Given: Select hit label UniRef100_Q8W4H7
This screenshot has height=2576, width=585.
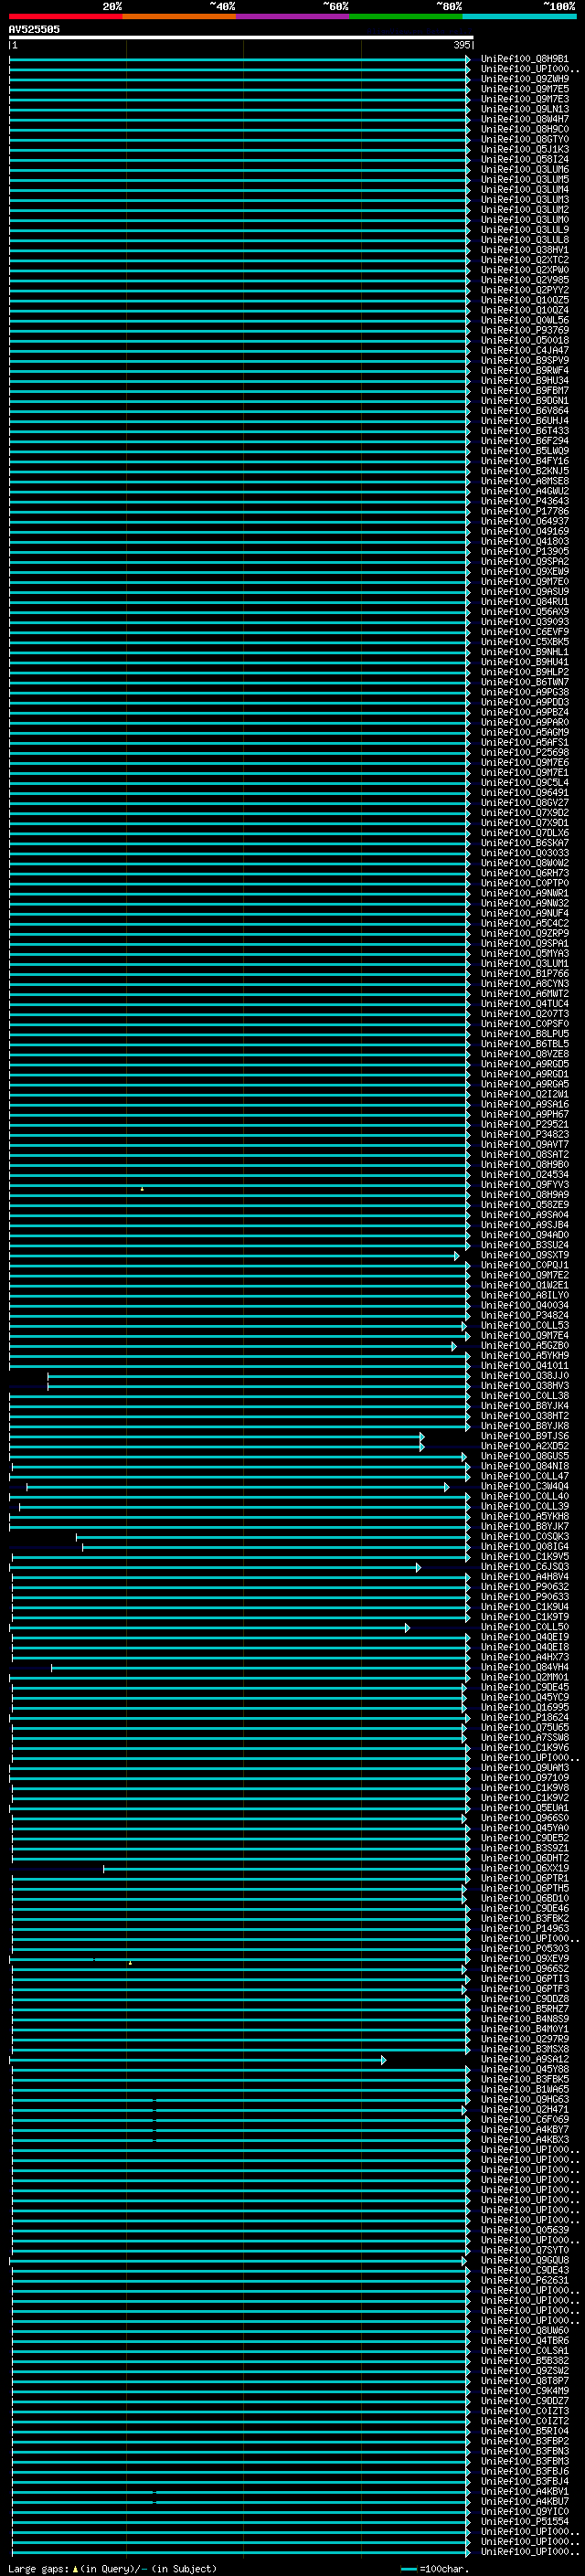Looking at the screenshot, I should (525, 119).
